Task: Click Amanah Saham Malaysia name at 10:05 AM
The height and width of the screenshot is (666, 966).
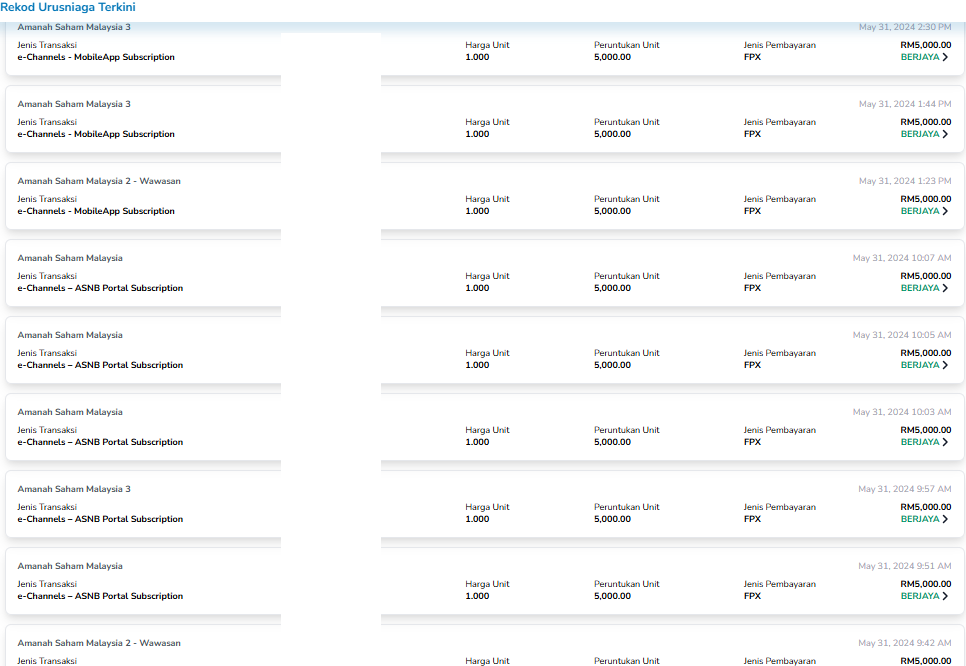Action: (x=70, y=335)
